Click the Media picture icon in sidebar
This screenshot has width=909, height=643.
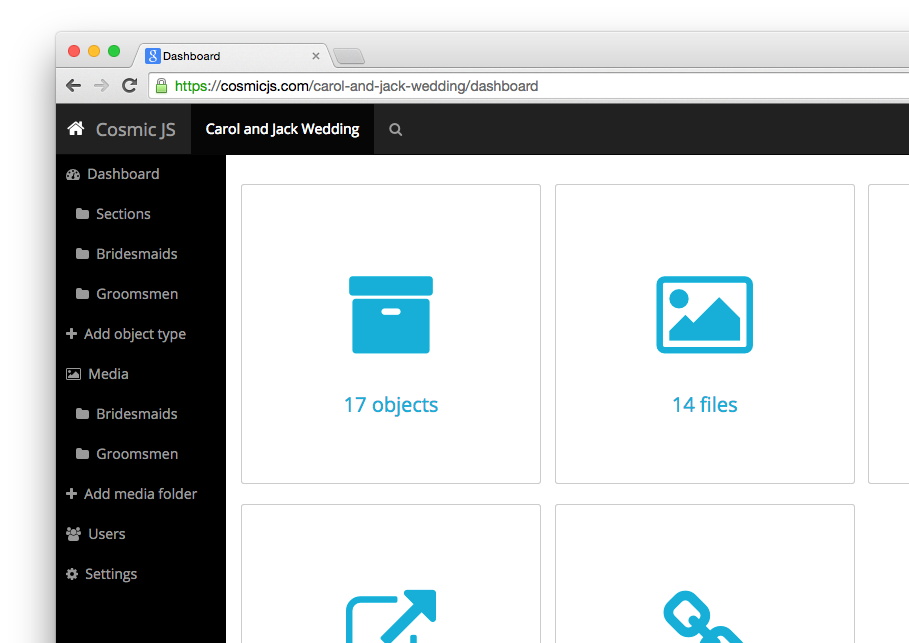point(73,374)
